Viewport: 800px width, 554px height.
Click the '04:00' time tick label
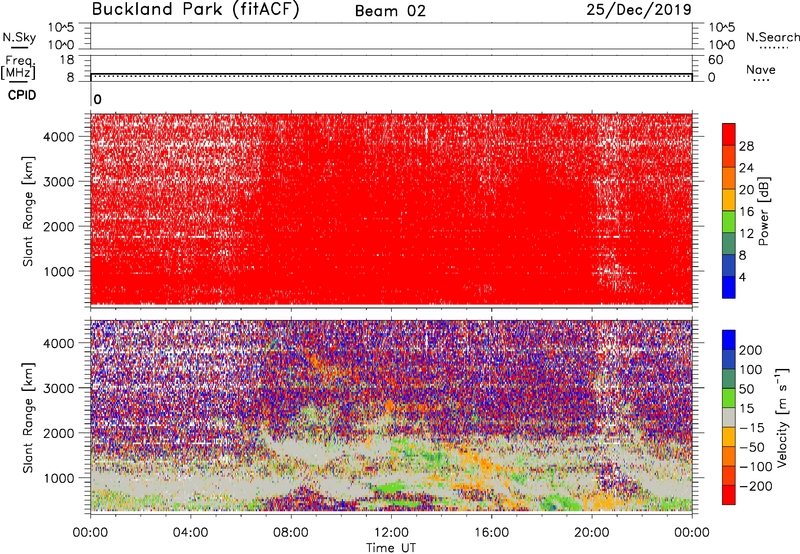coord(190,533)
